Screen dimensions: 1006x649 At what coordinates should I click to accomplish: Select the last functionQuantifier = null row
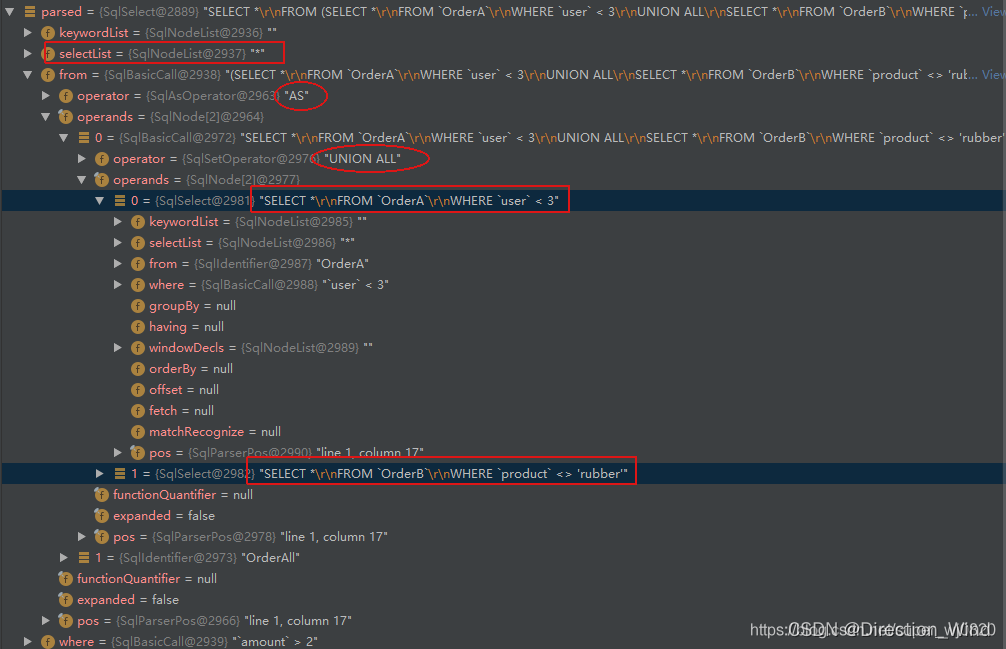(x=503, y=578)
